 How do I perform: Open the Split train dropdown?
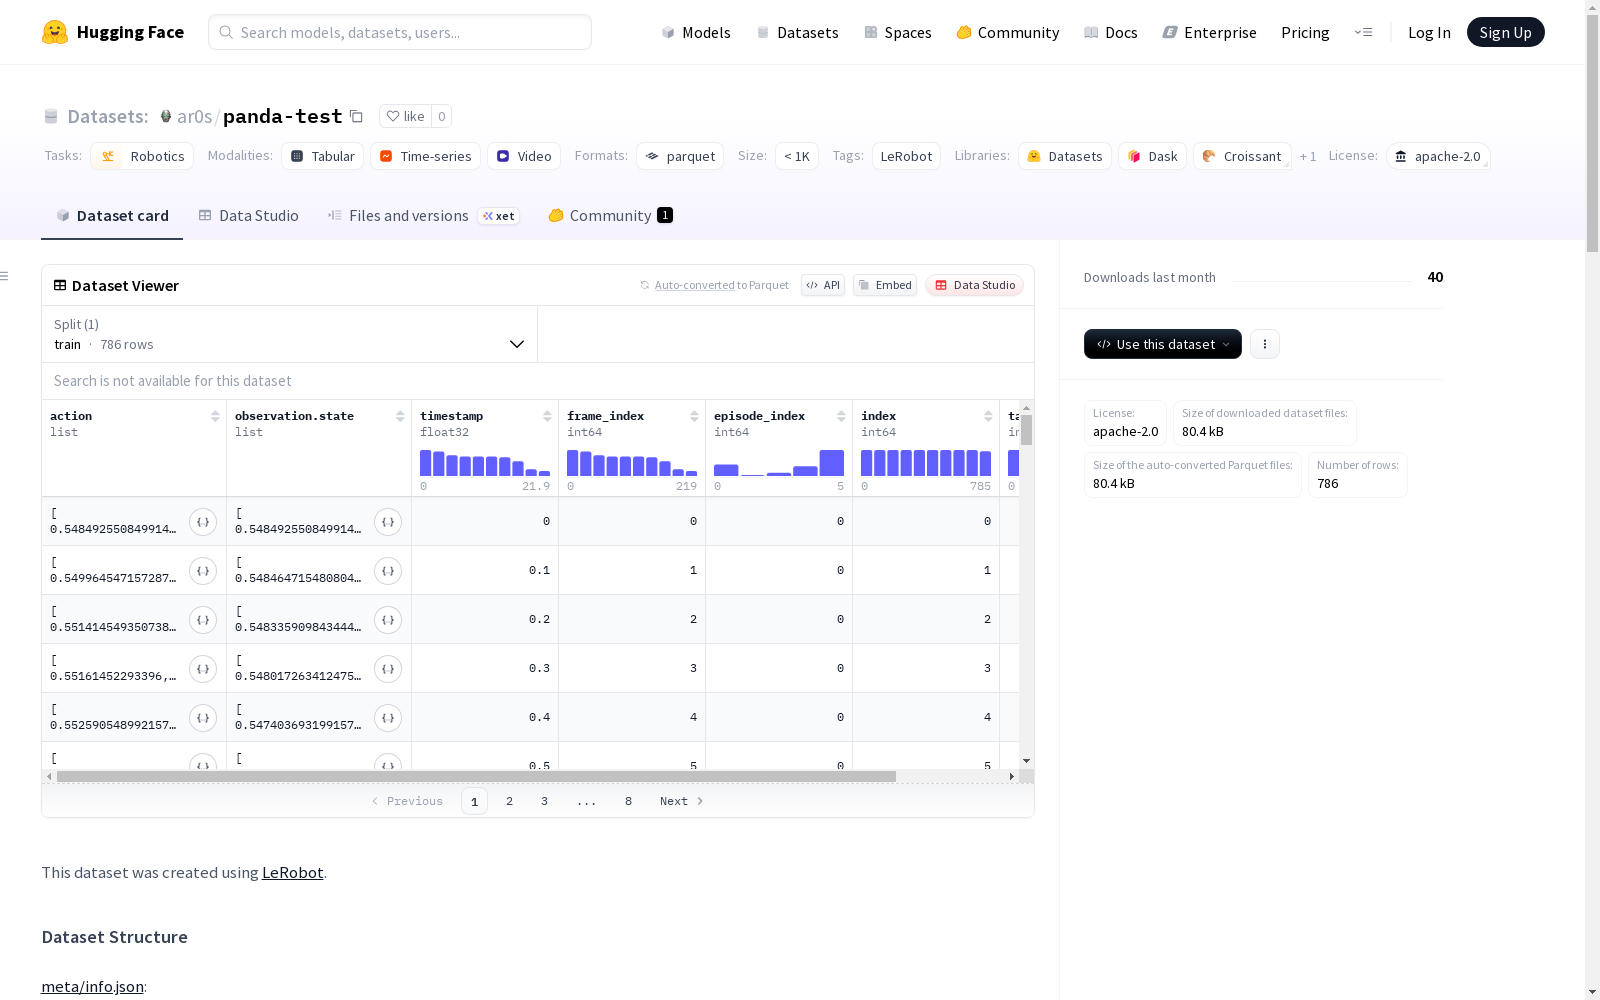[290, 334]
